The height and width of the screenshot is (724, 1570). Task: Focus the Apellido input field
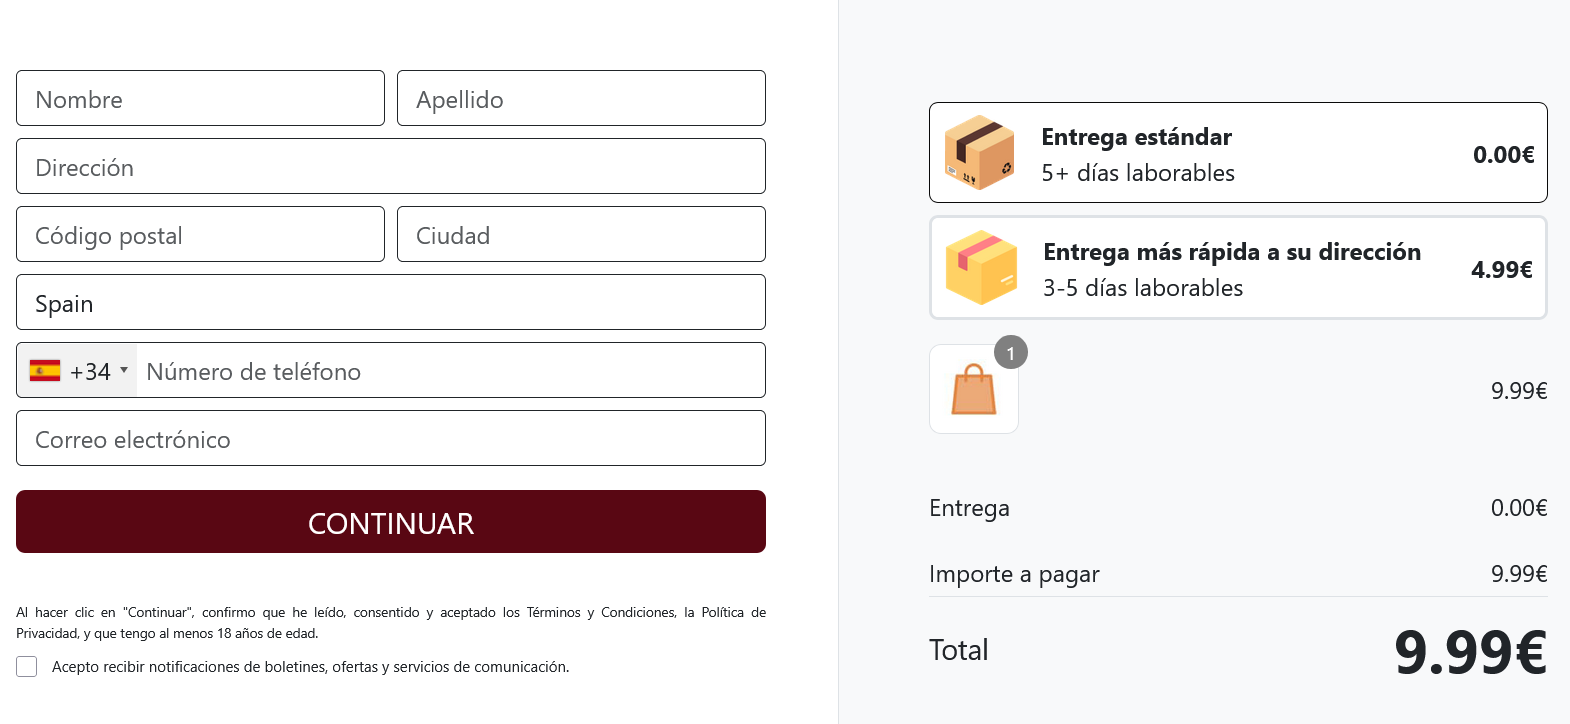pos(581,98)
